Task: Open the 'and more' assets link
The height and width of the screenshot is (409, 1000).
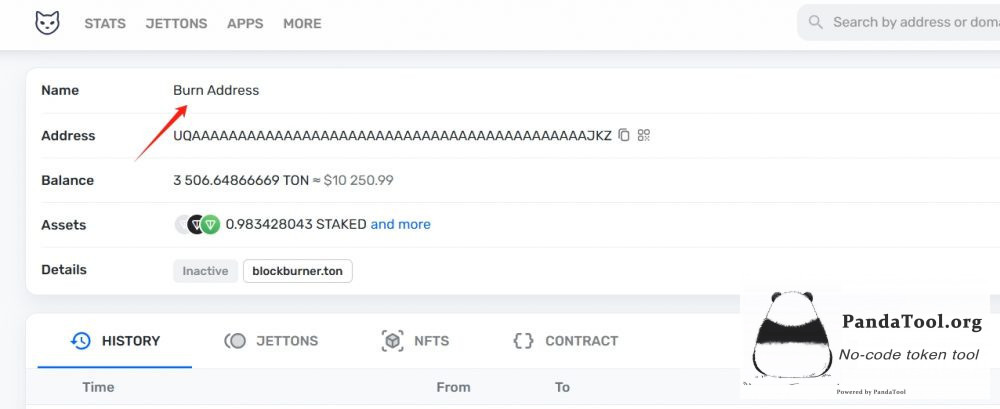Action: [401, 225]
